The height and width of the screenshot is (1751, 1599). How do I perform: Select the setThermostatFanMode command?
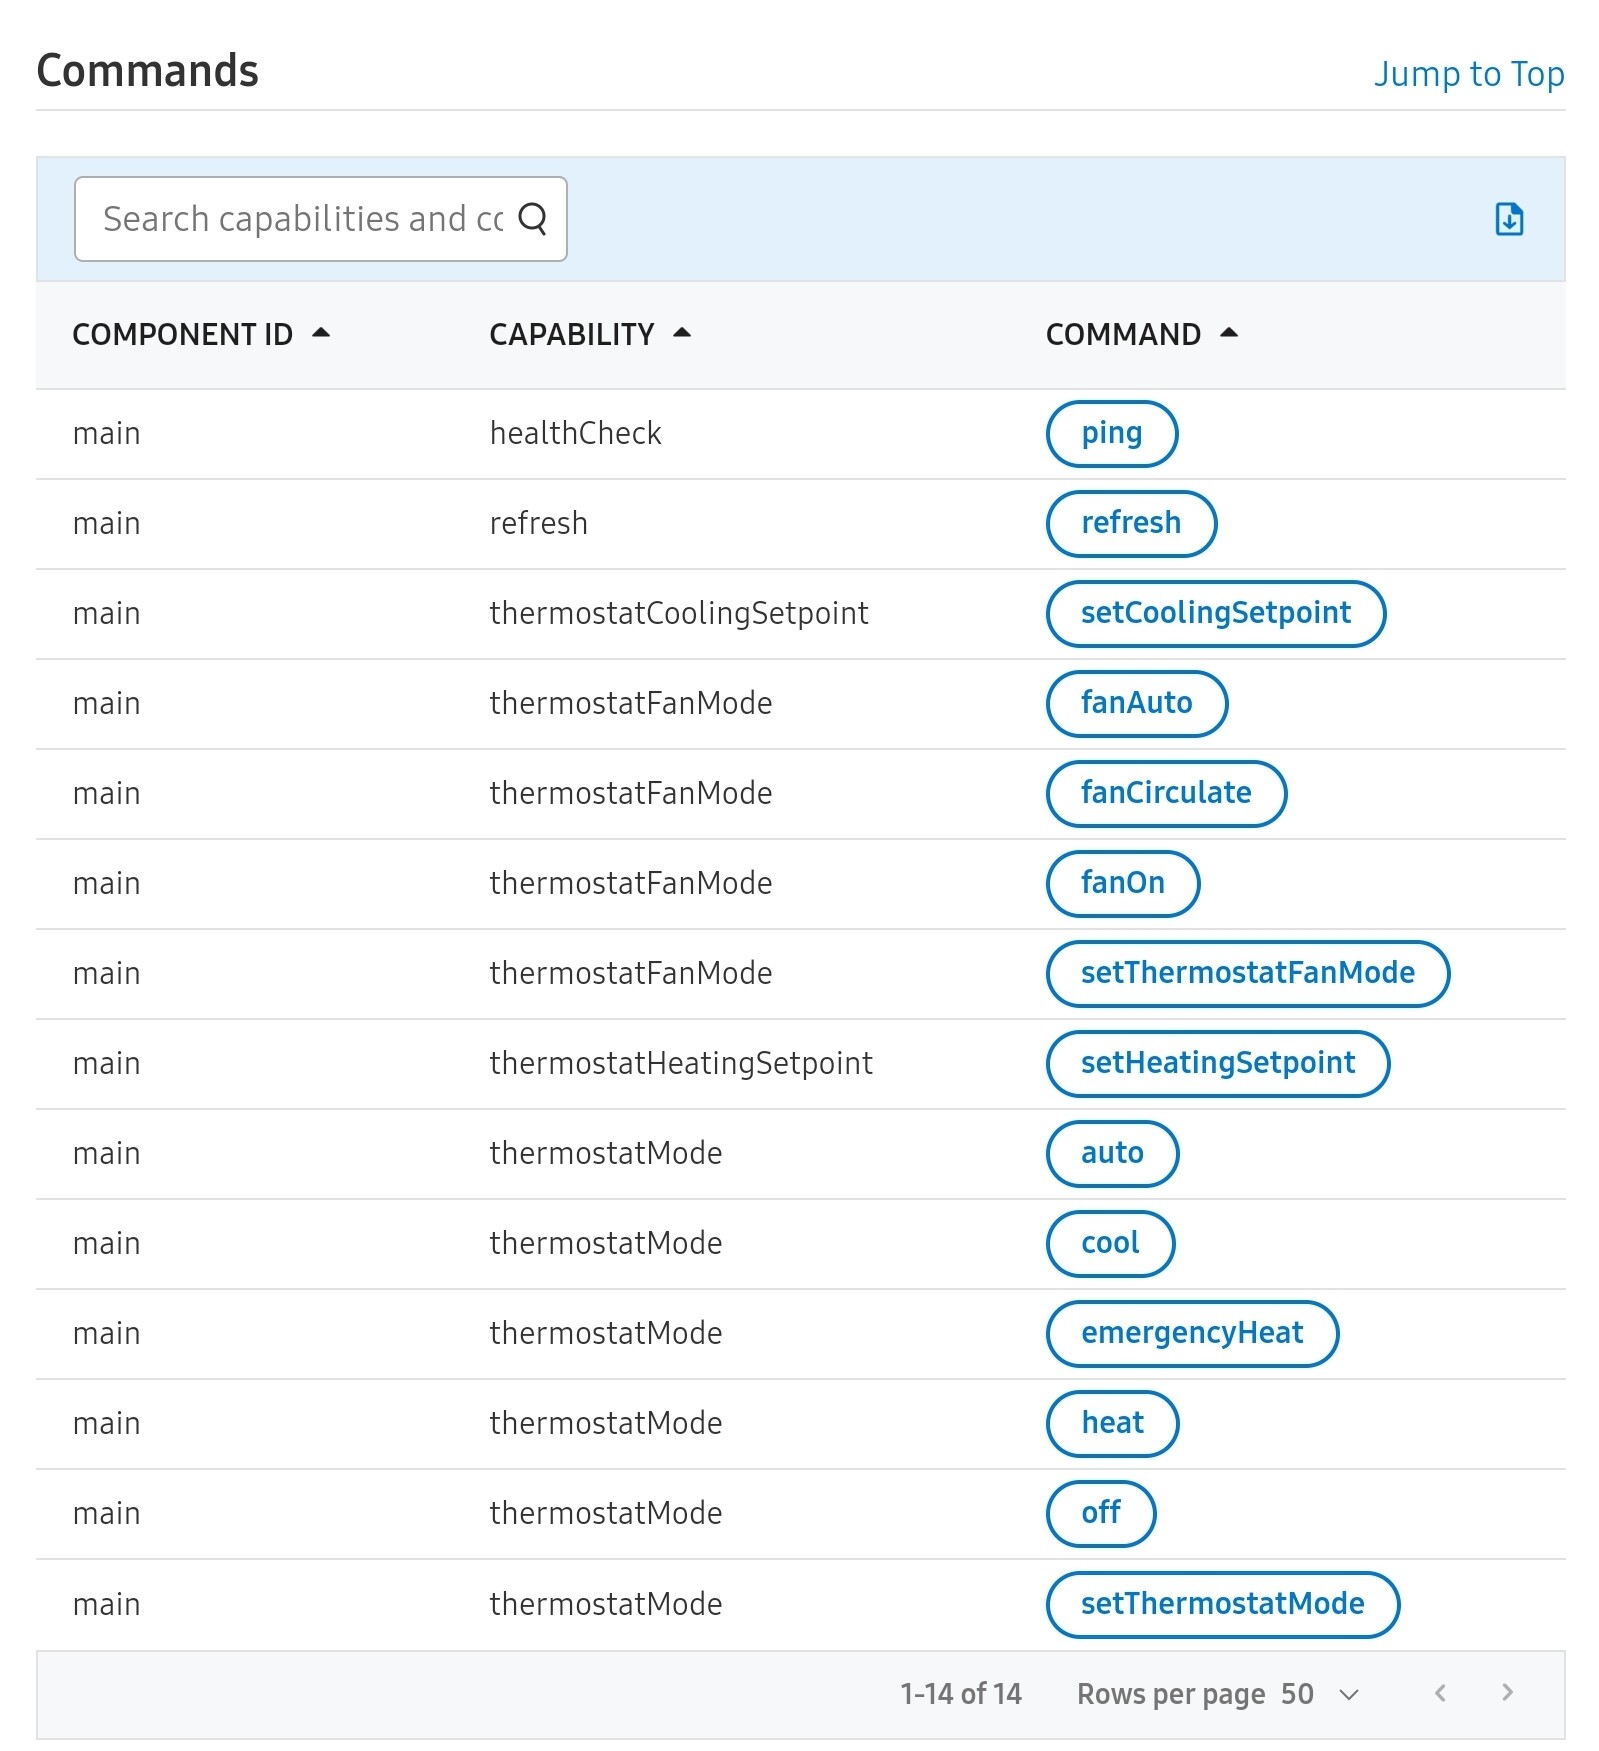click(1247, 974)
